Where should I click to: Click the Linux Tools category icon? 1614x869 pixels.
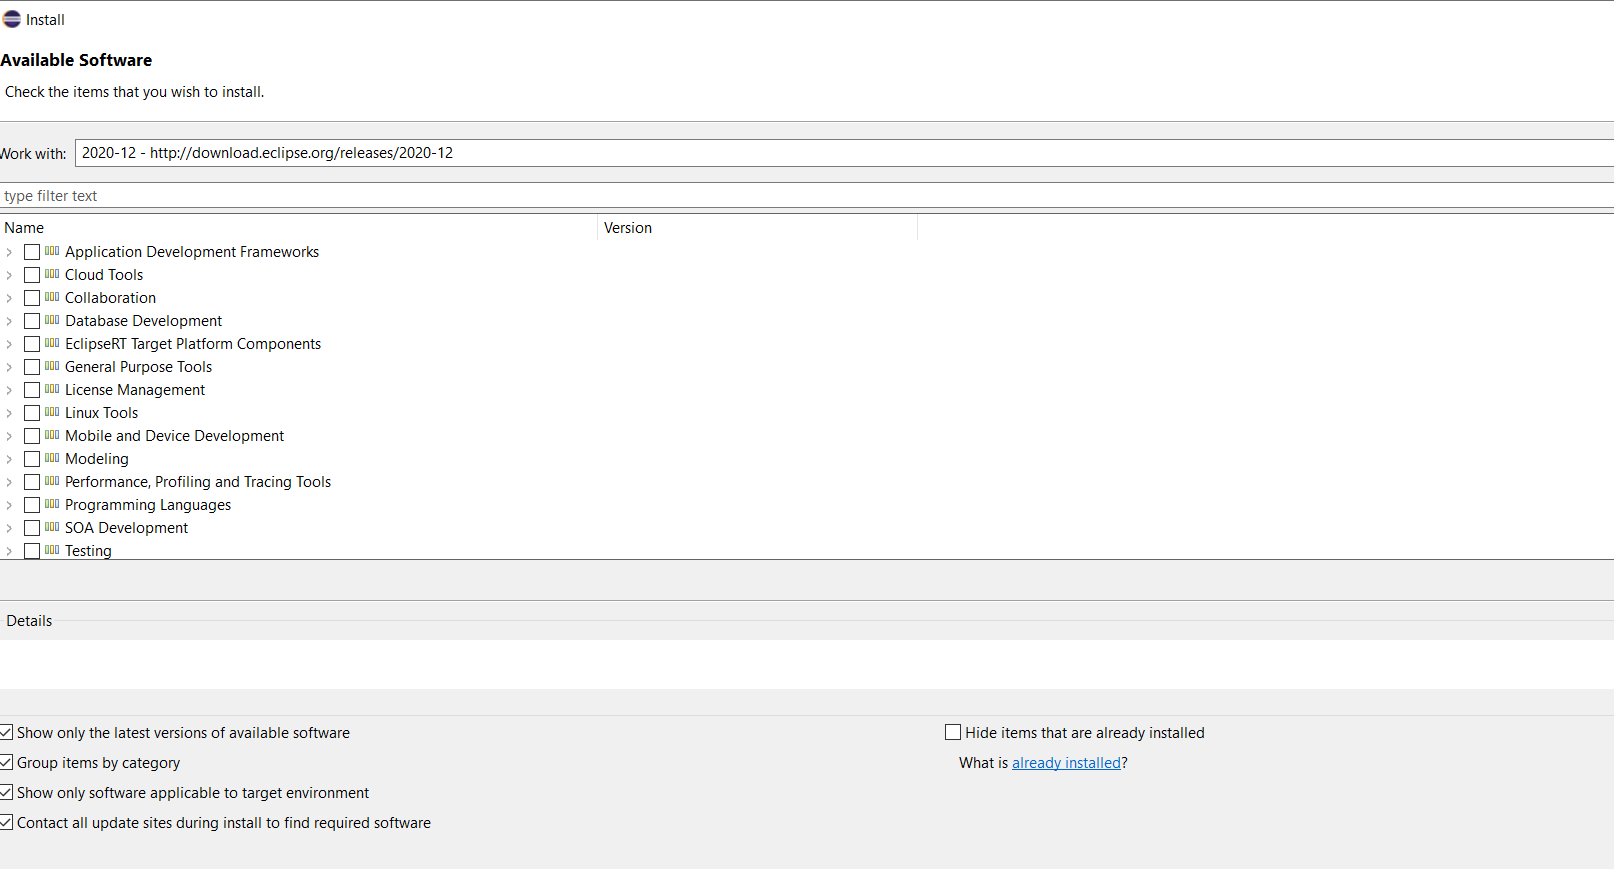52,412
